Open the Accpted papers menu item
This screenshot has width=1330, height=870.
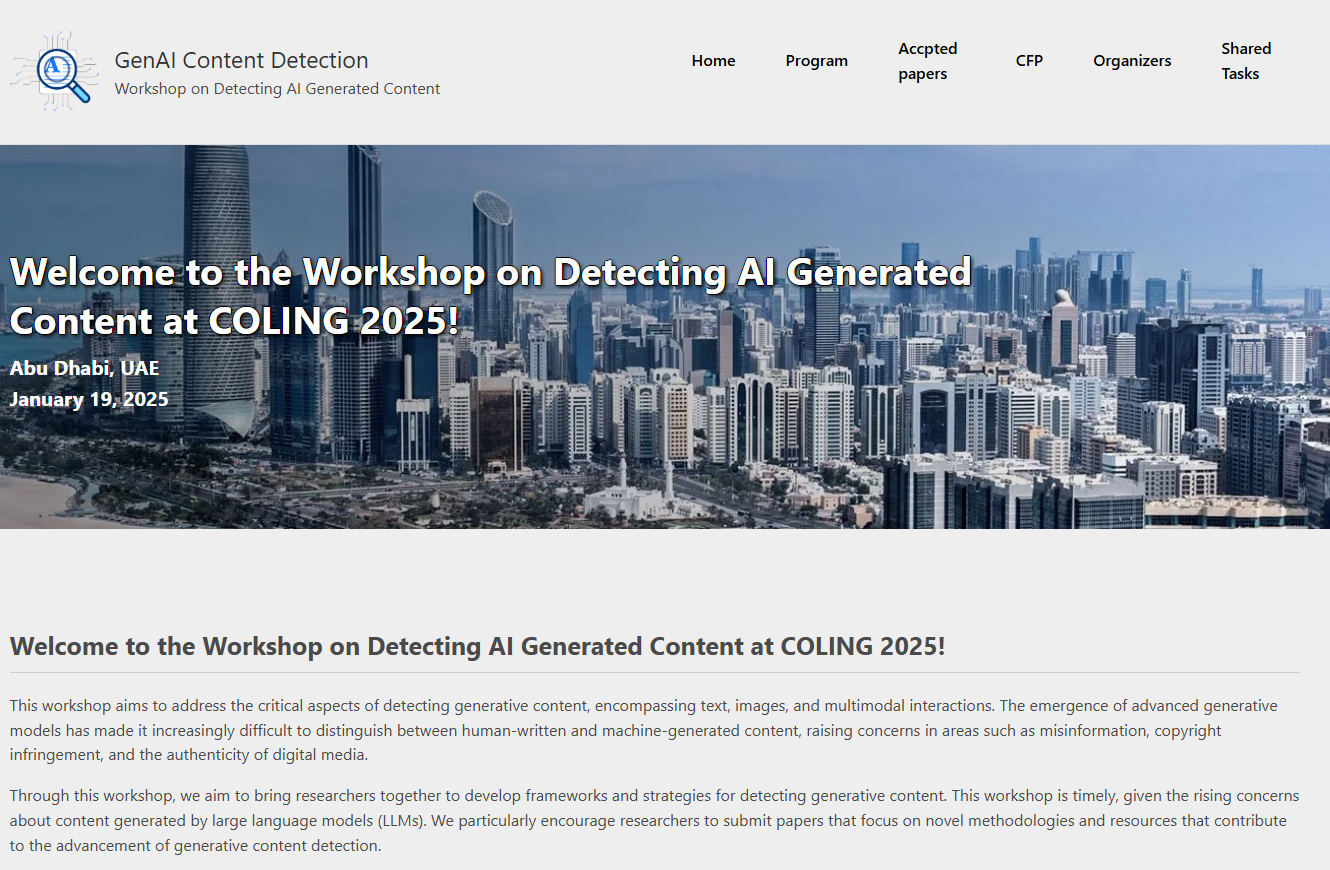coord(928,61)
